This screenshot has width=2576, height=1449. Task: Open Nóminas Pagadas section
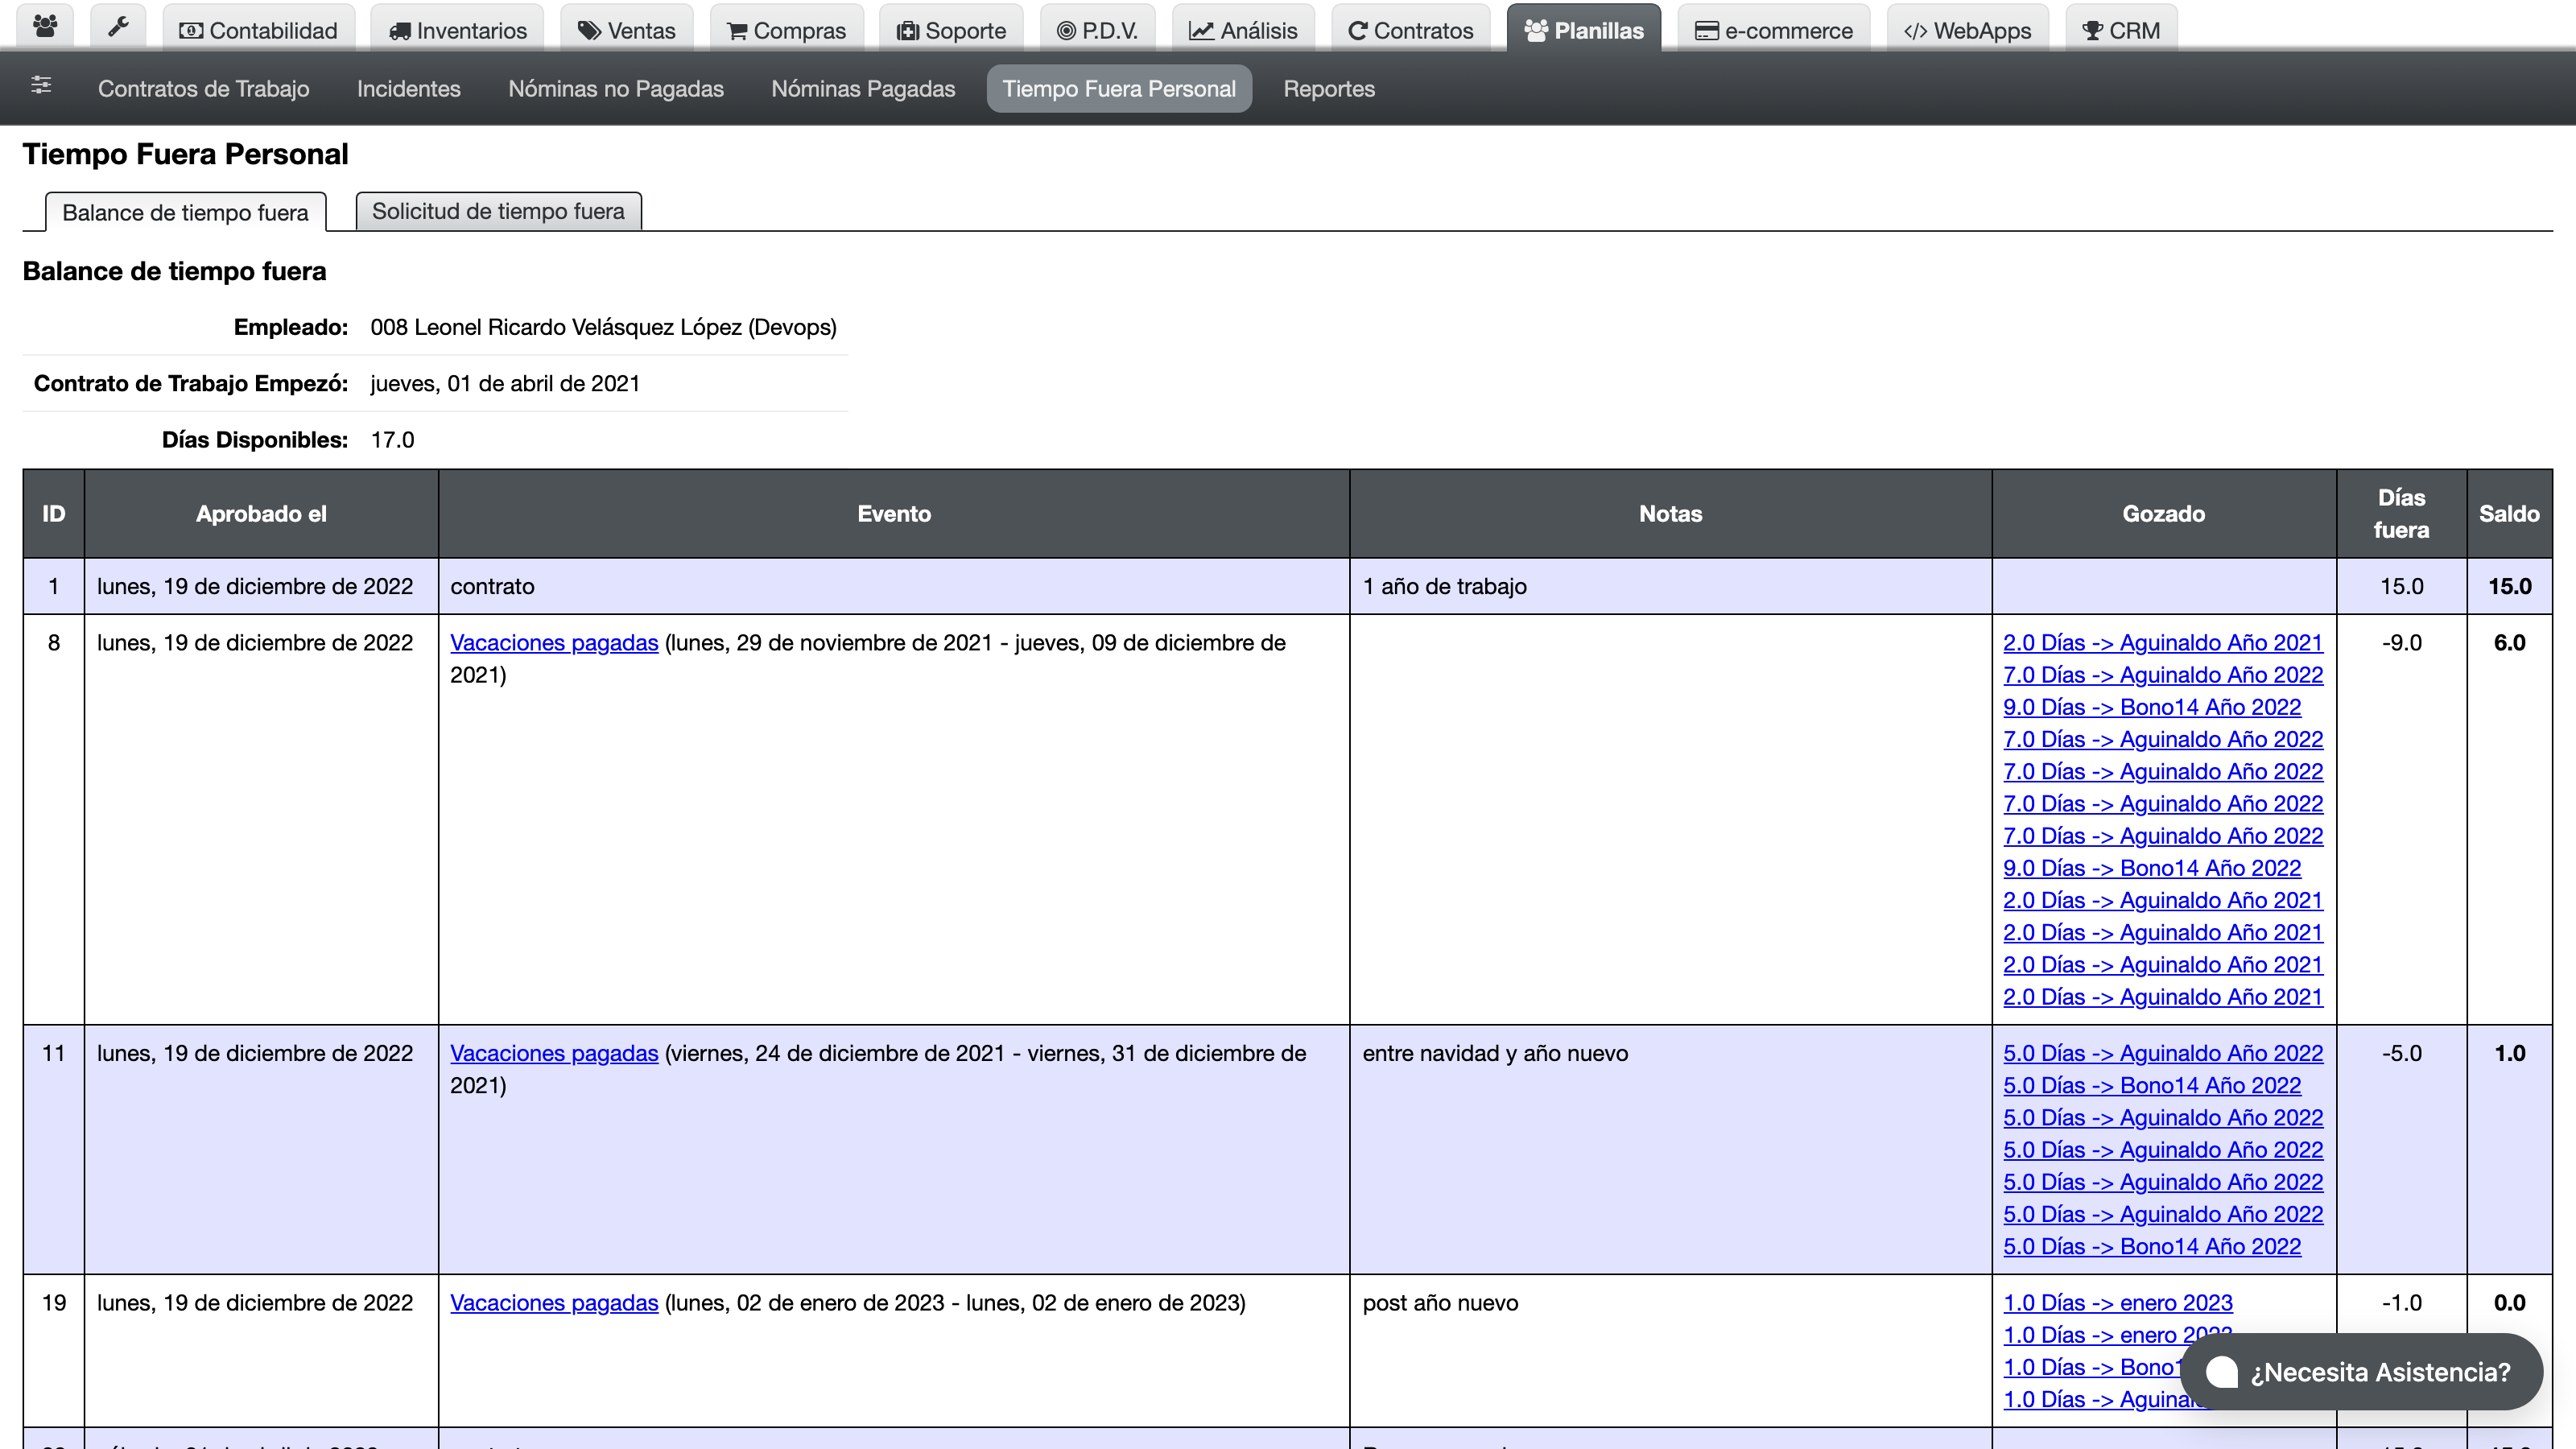coord(863,89)
